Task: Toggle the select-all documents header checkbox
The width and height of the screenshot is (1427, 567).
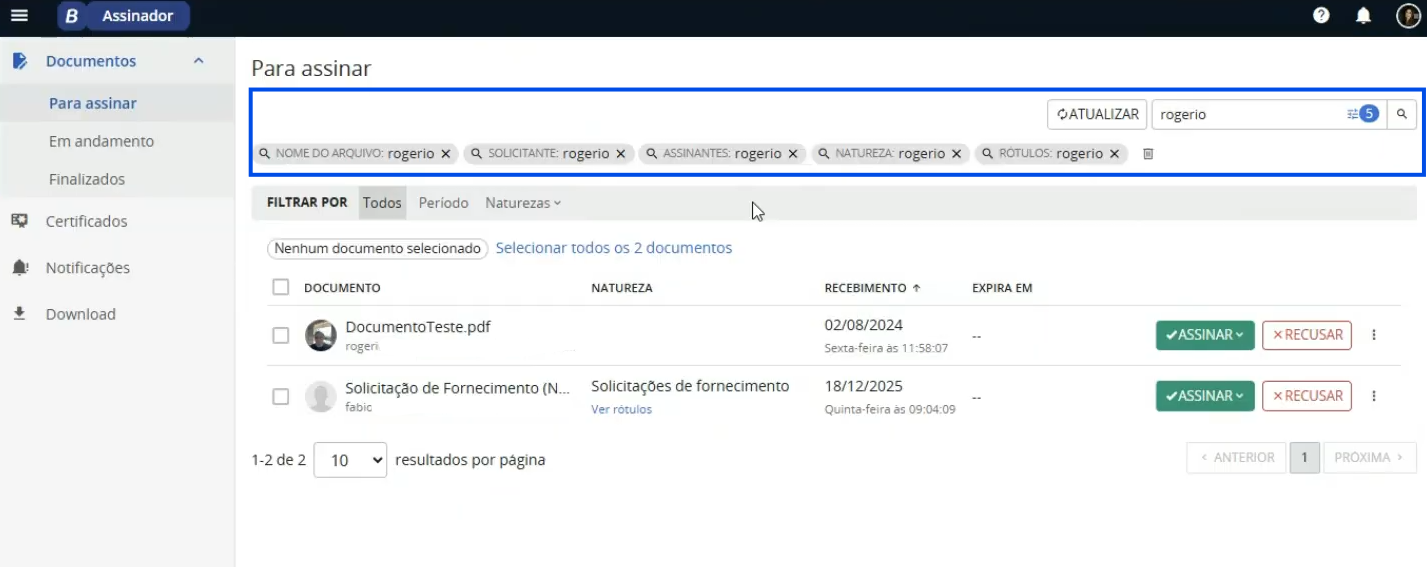Action: pyautogui.click(x=281, y=287)
